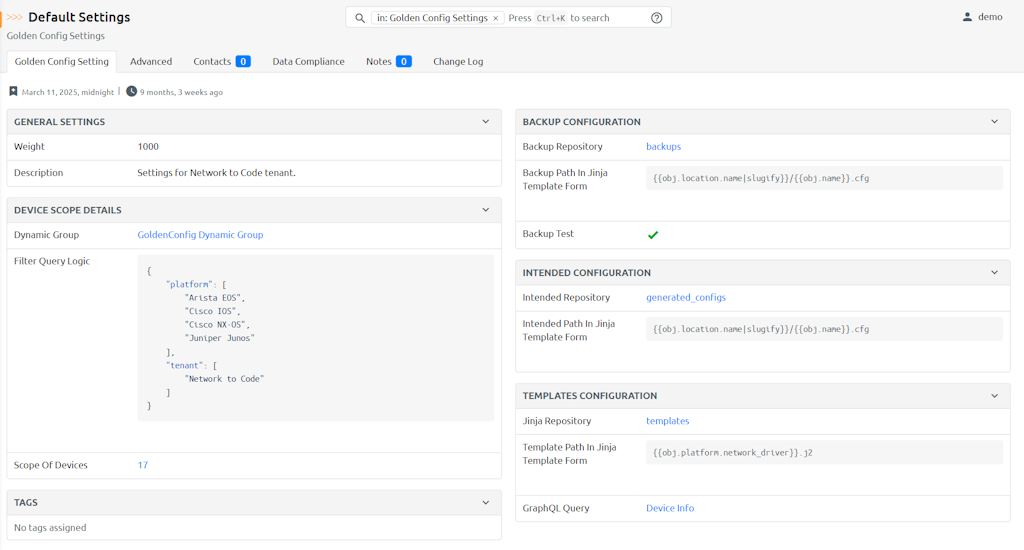Open search help question mark icon
Screen dimensions: 1024x550
(x=657, y=18)
